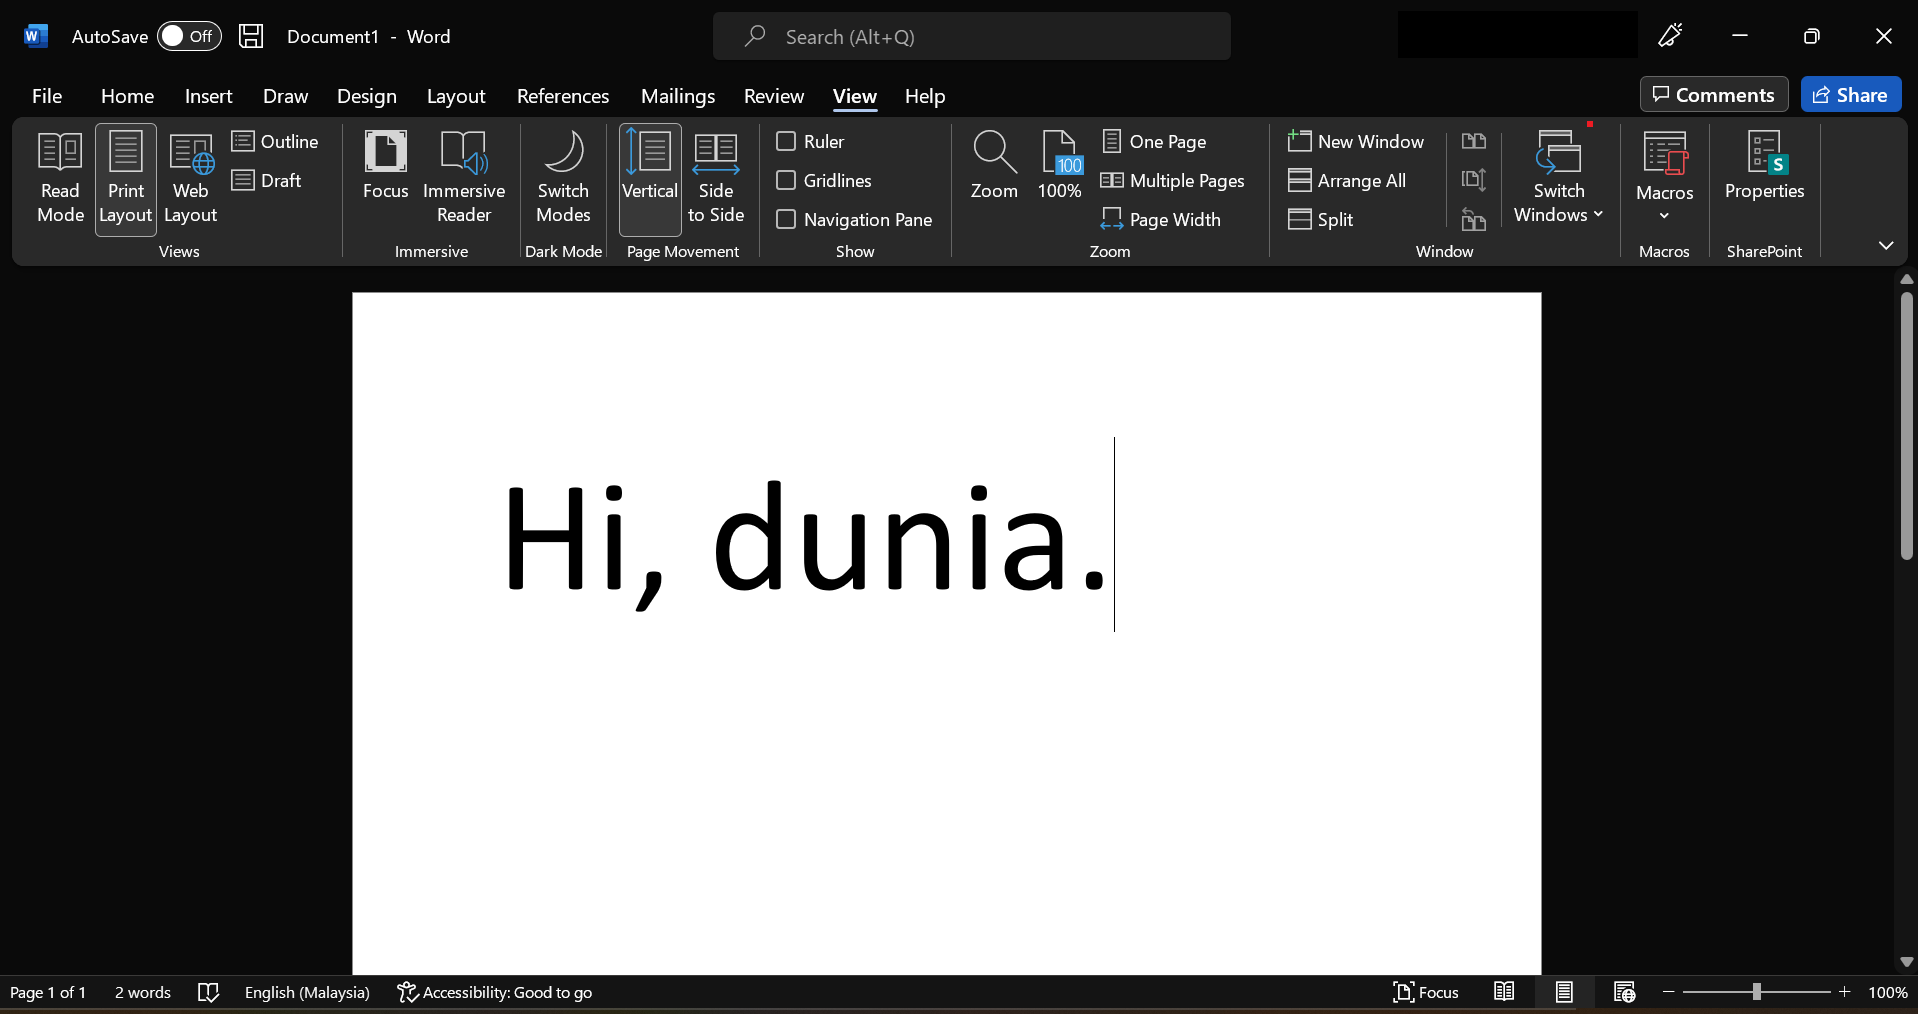Viewport: 1918px width, 1014px height.
Task: Switch to the Insert tab
Action: click(x=208, y=96)
